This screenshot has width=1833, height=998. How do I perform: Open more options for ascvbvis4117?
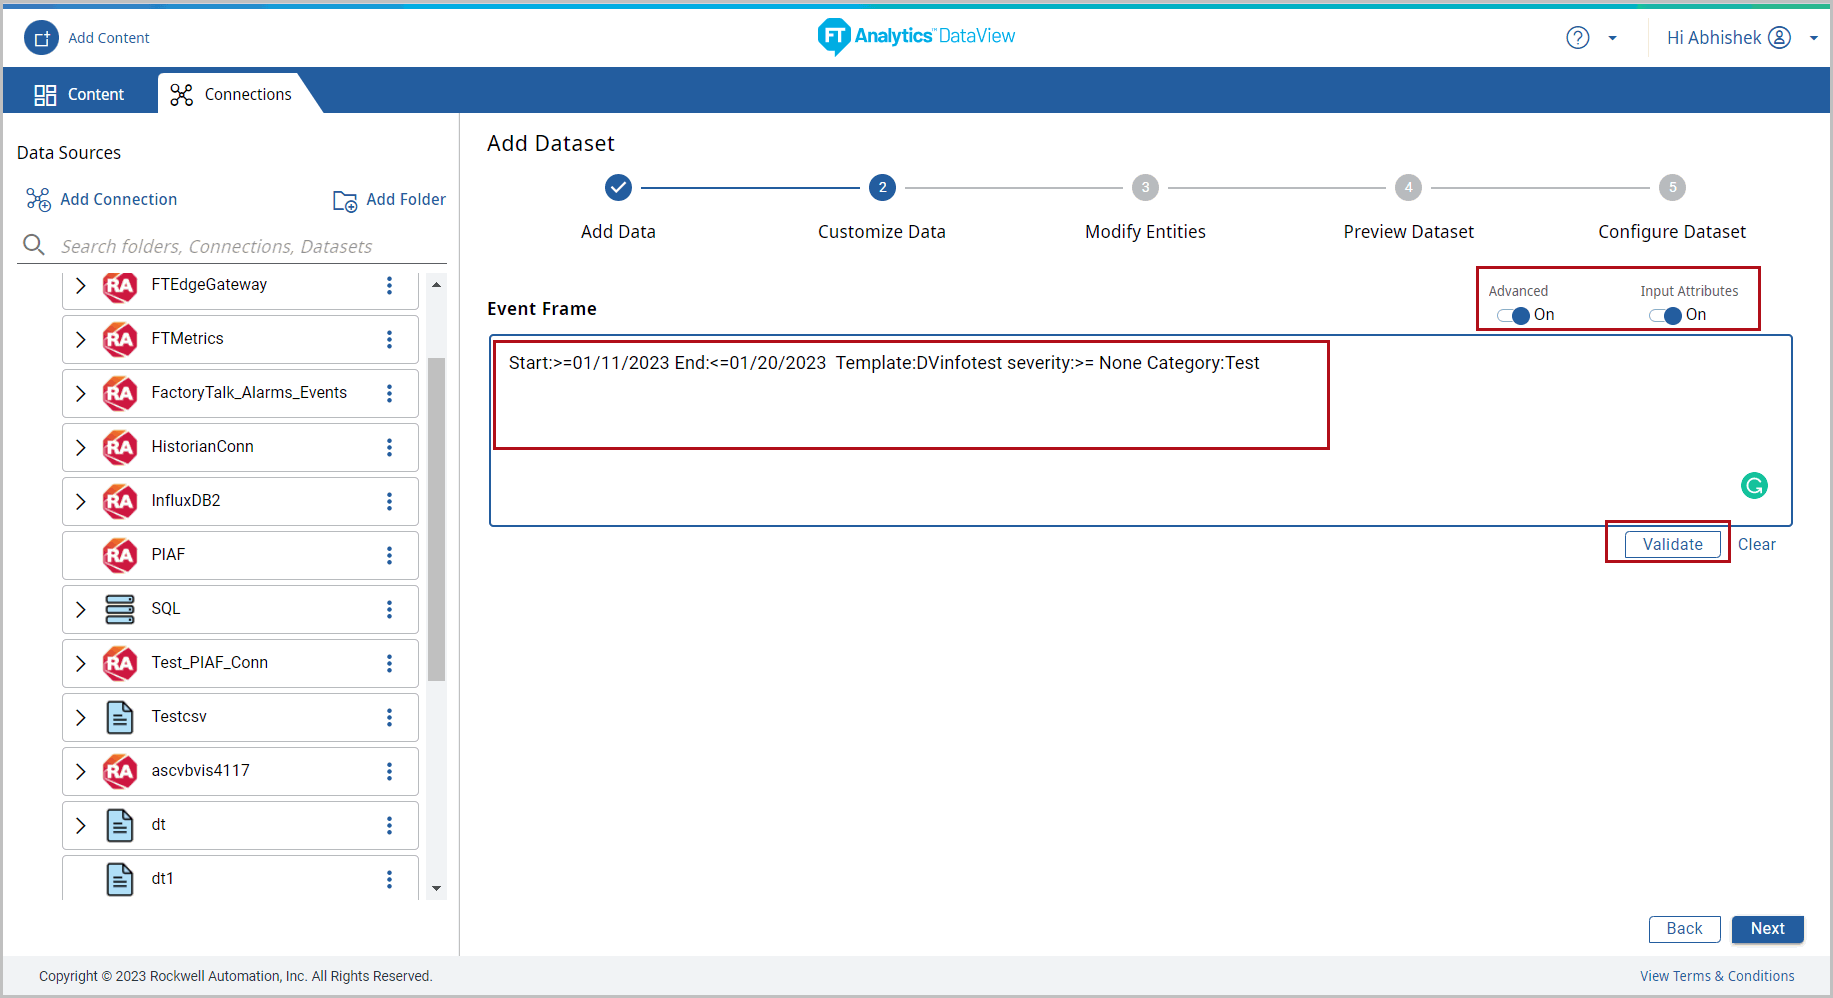click(389, 772)
